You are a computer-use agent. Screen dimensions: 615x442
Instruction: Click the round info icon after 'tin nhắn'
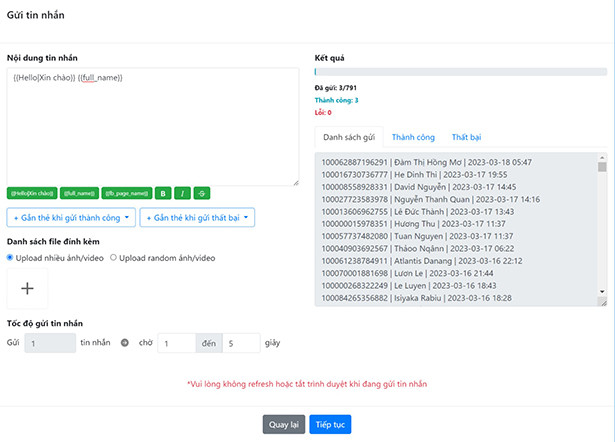coord(125,343)
